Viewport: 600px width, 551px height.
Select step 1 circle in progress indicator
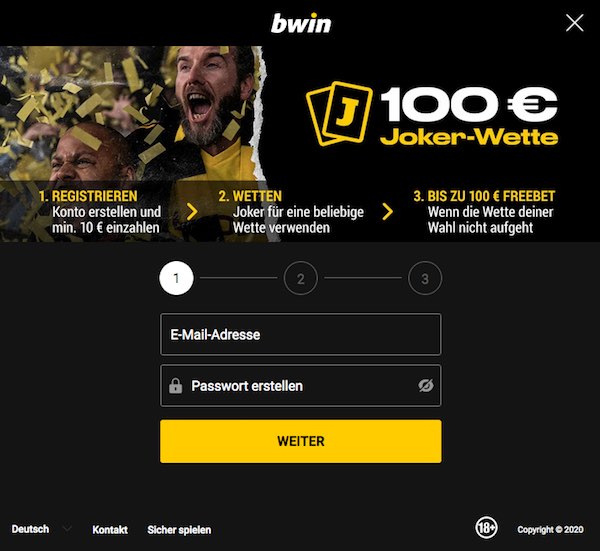point(176,278)
